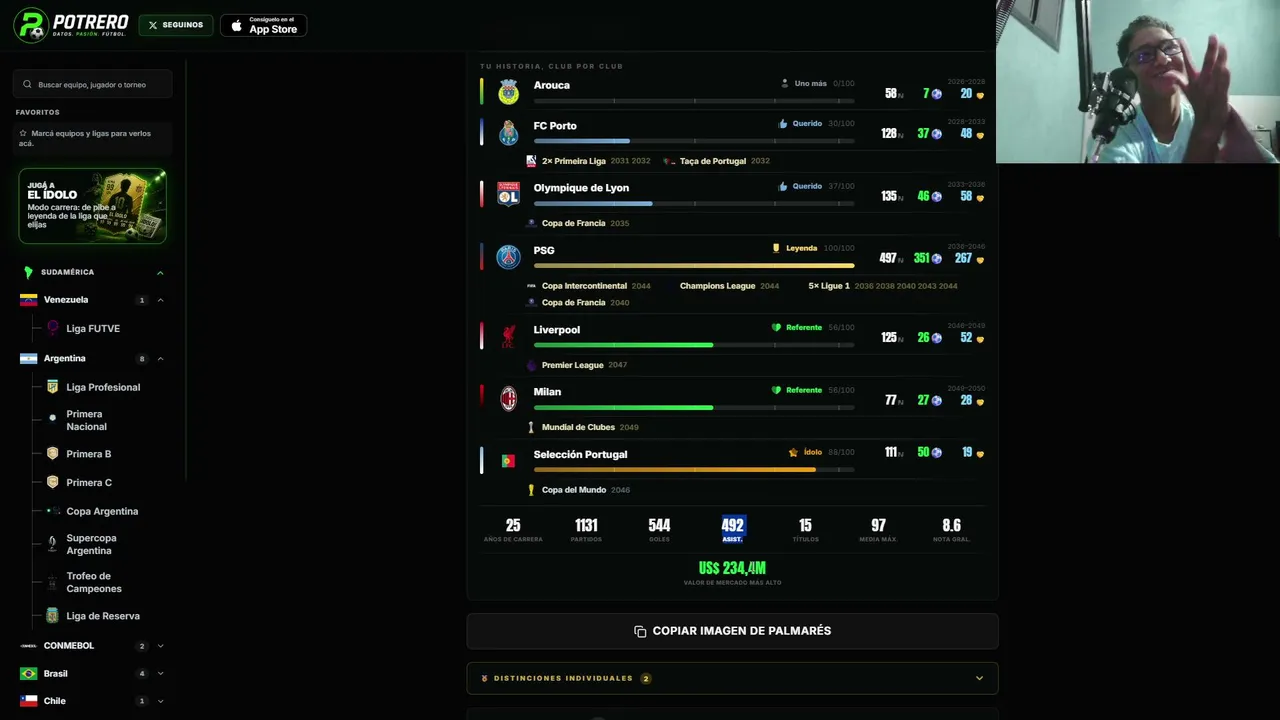Click the Apple logo on the App Store badge
1280x720 pixels.
237,26
